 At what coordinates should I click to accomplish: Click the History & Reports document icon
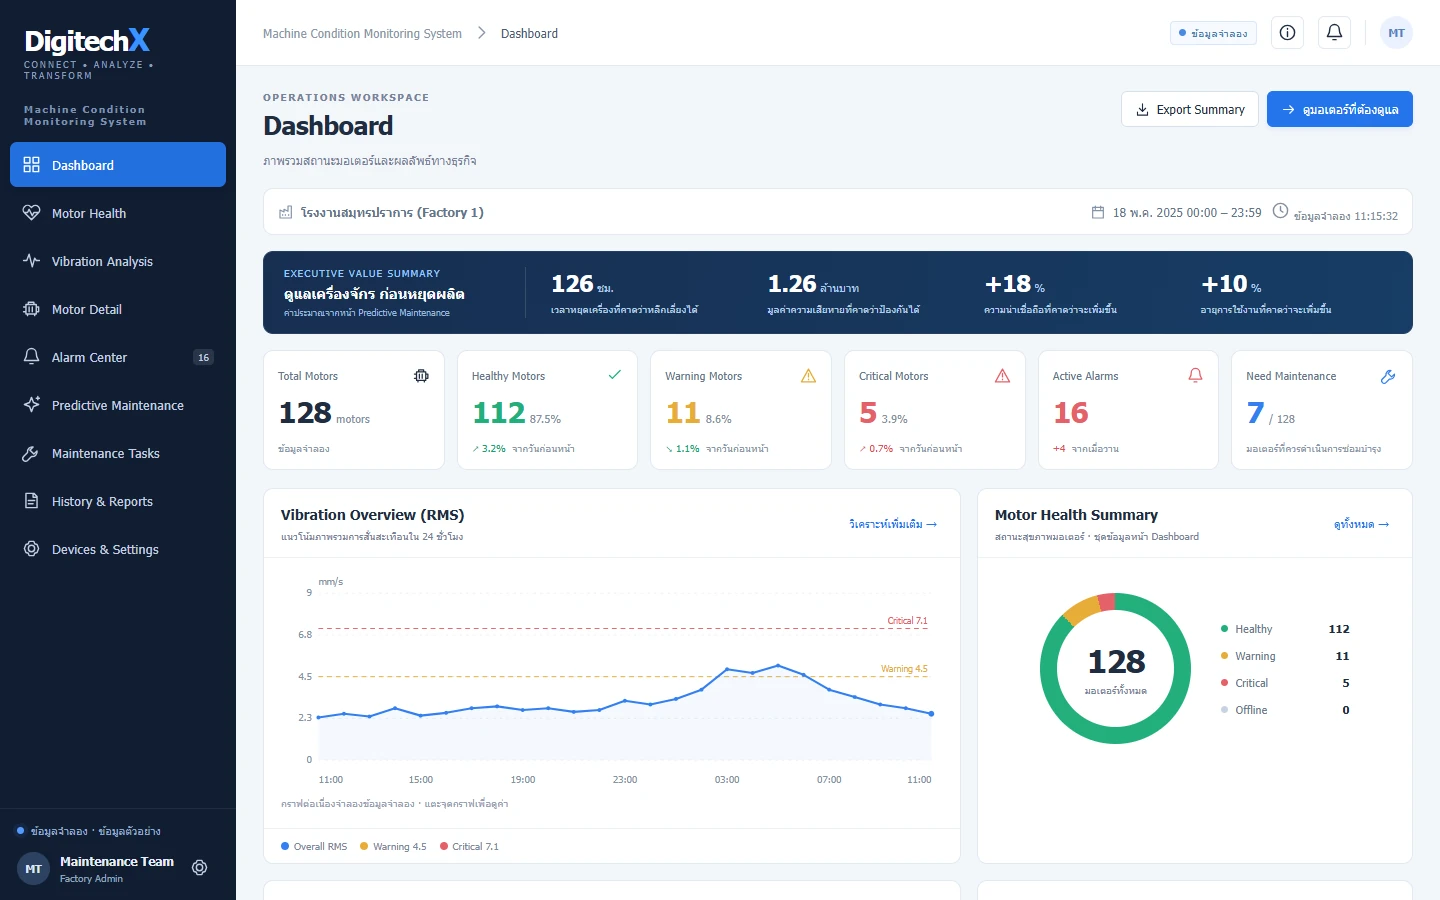point(32,501)
